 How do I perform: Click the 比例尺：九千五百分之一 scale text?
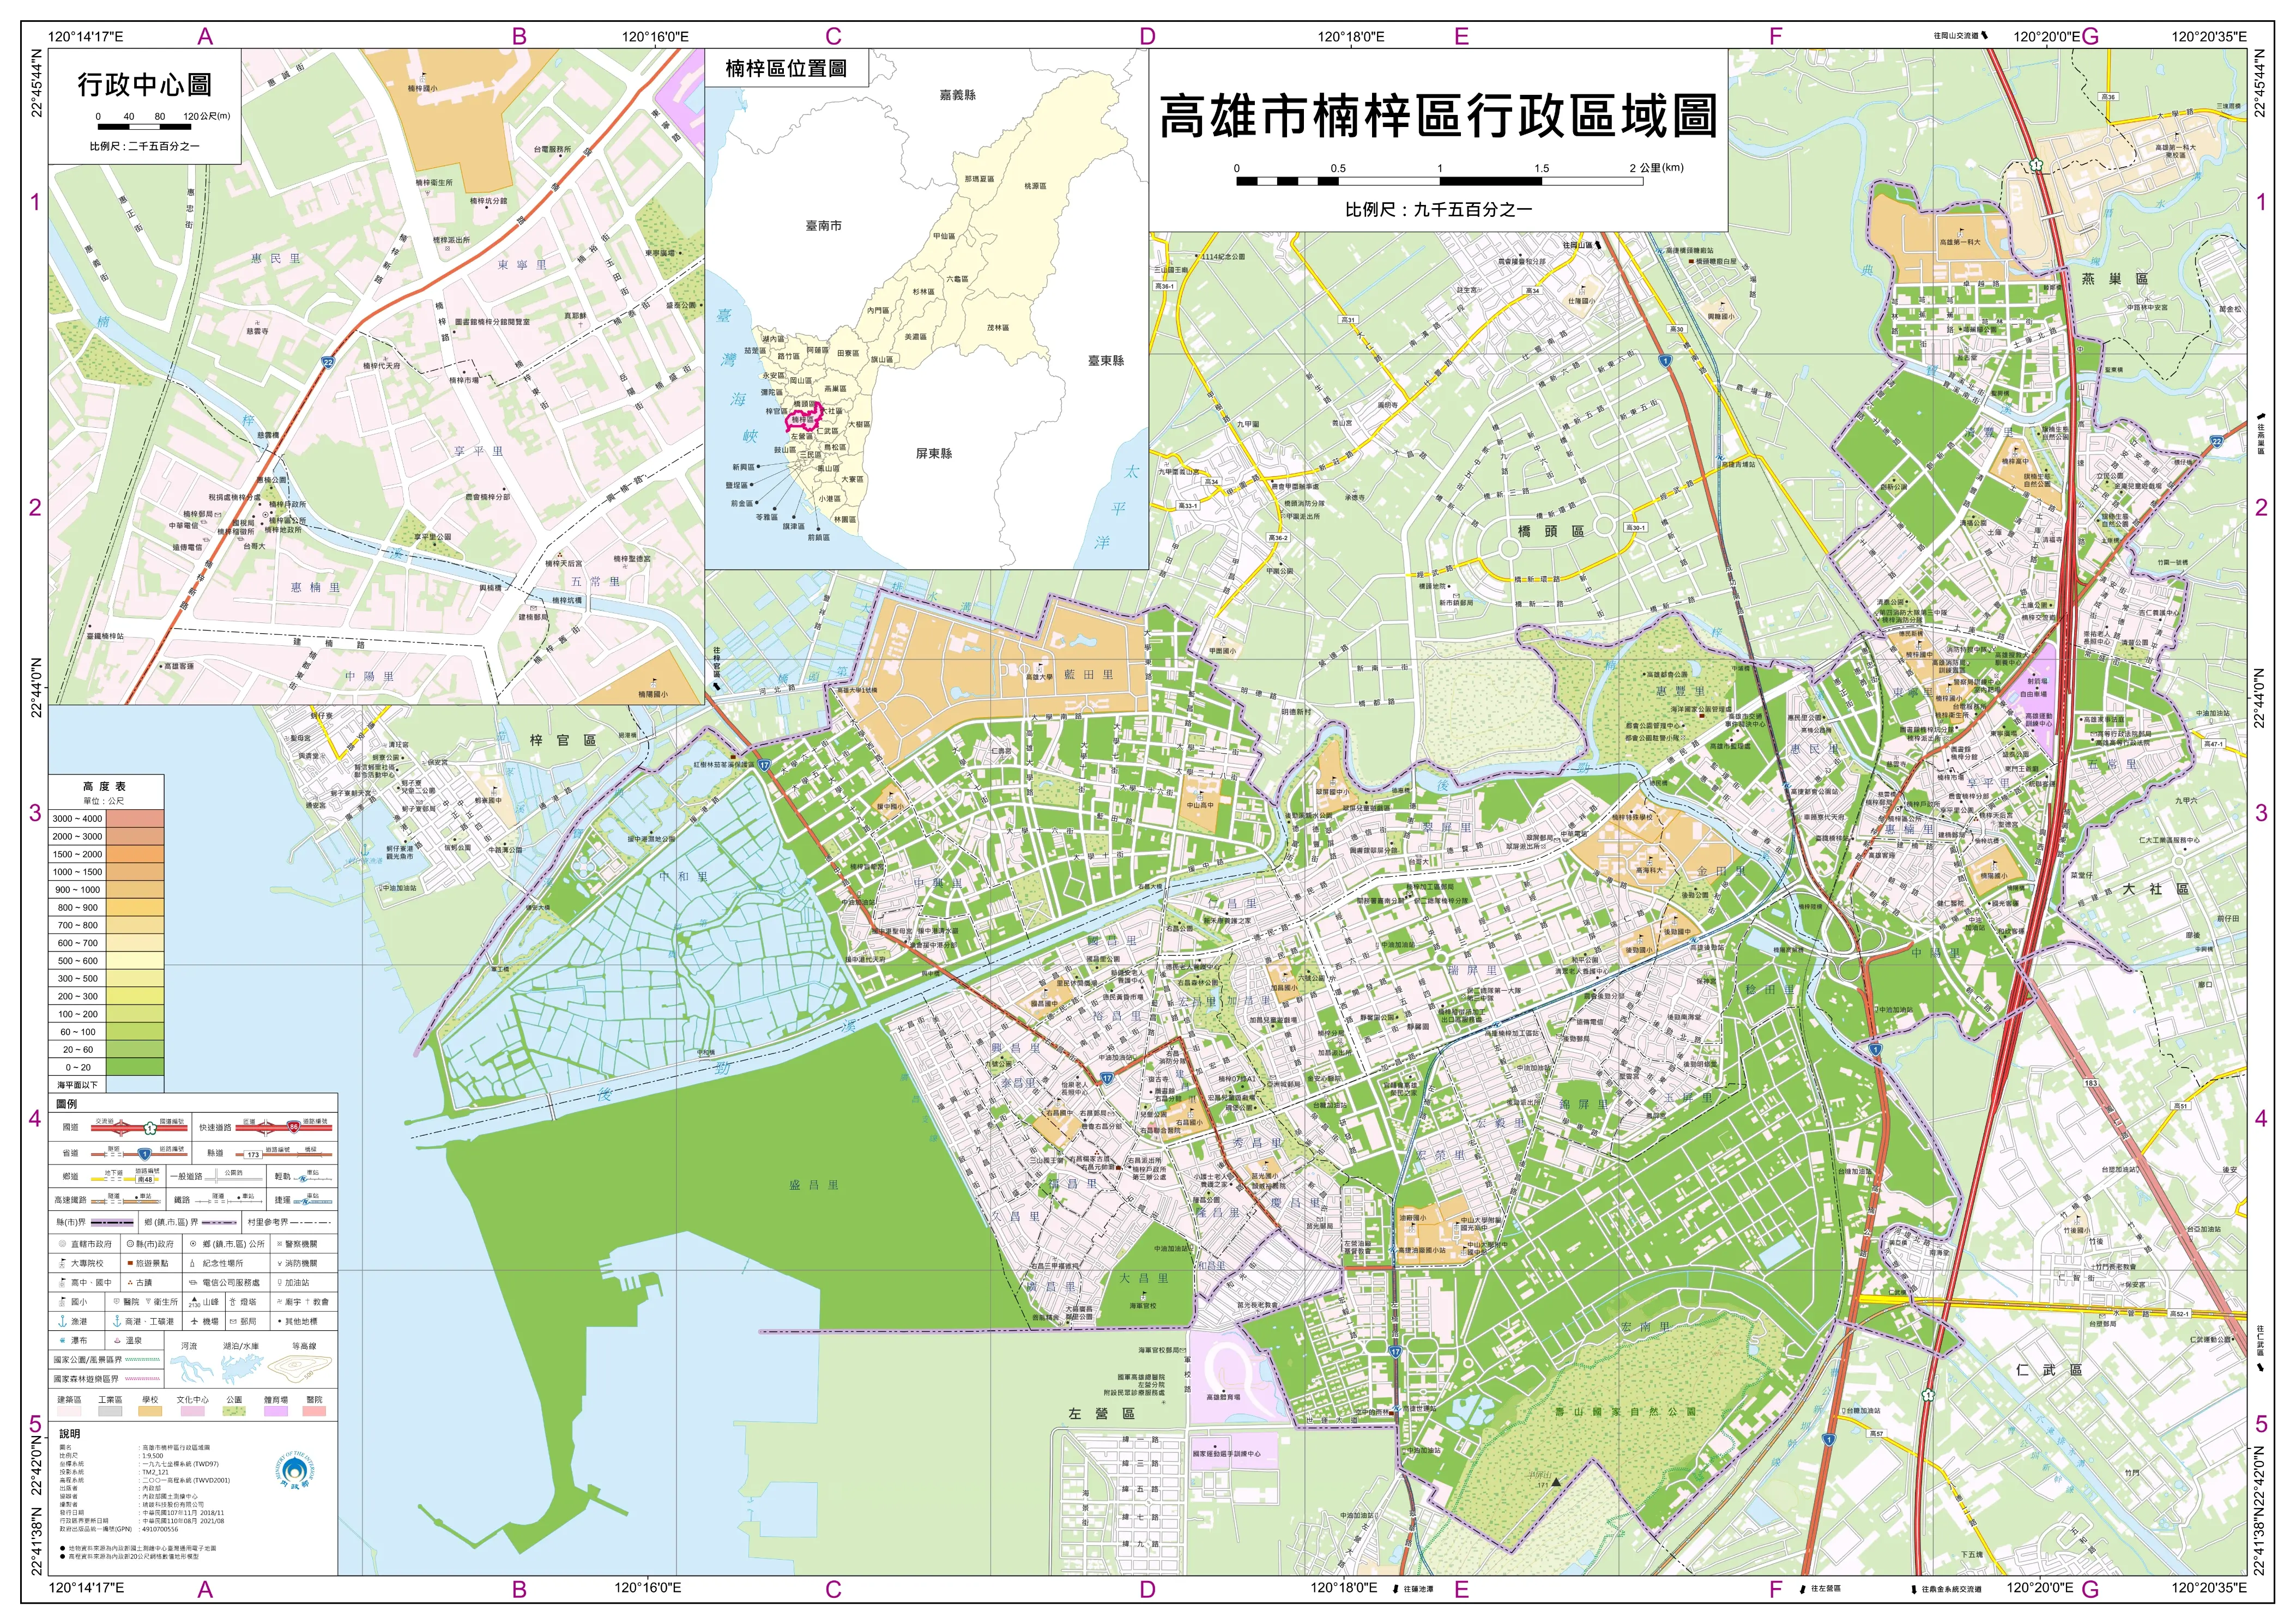(x=1438, y=209)
